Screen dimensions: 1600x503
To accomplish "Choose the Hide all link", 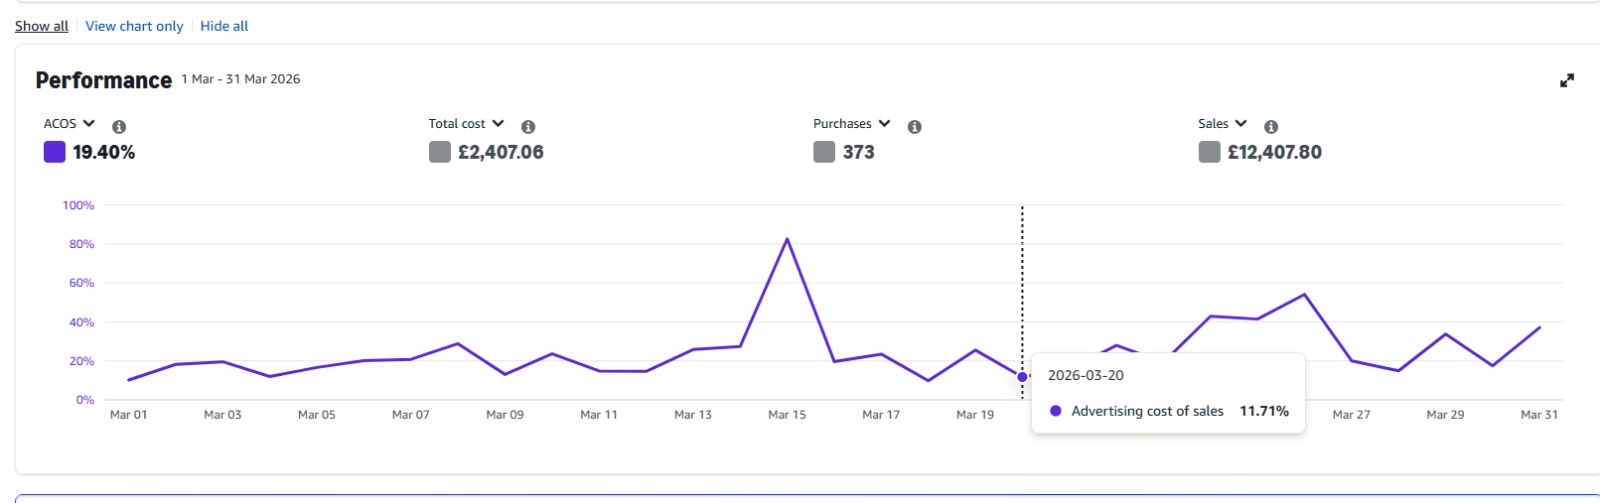I will pos(224,26).
